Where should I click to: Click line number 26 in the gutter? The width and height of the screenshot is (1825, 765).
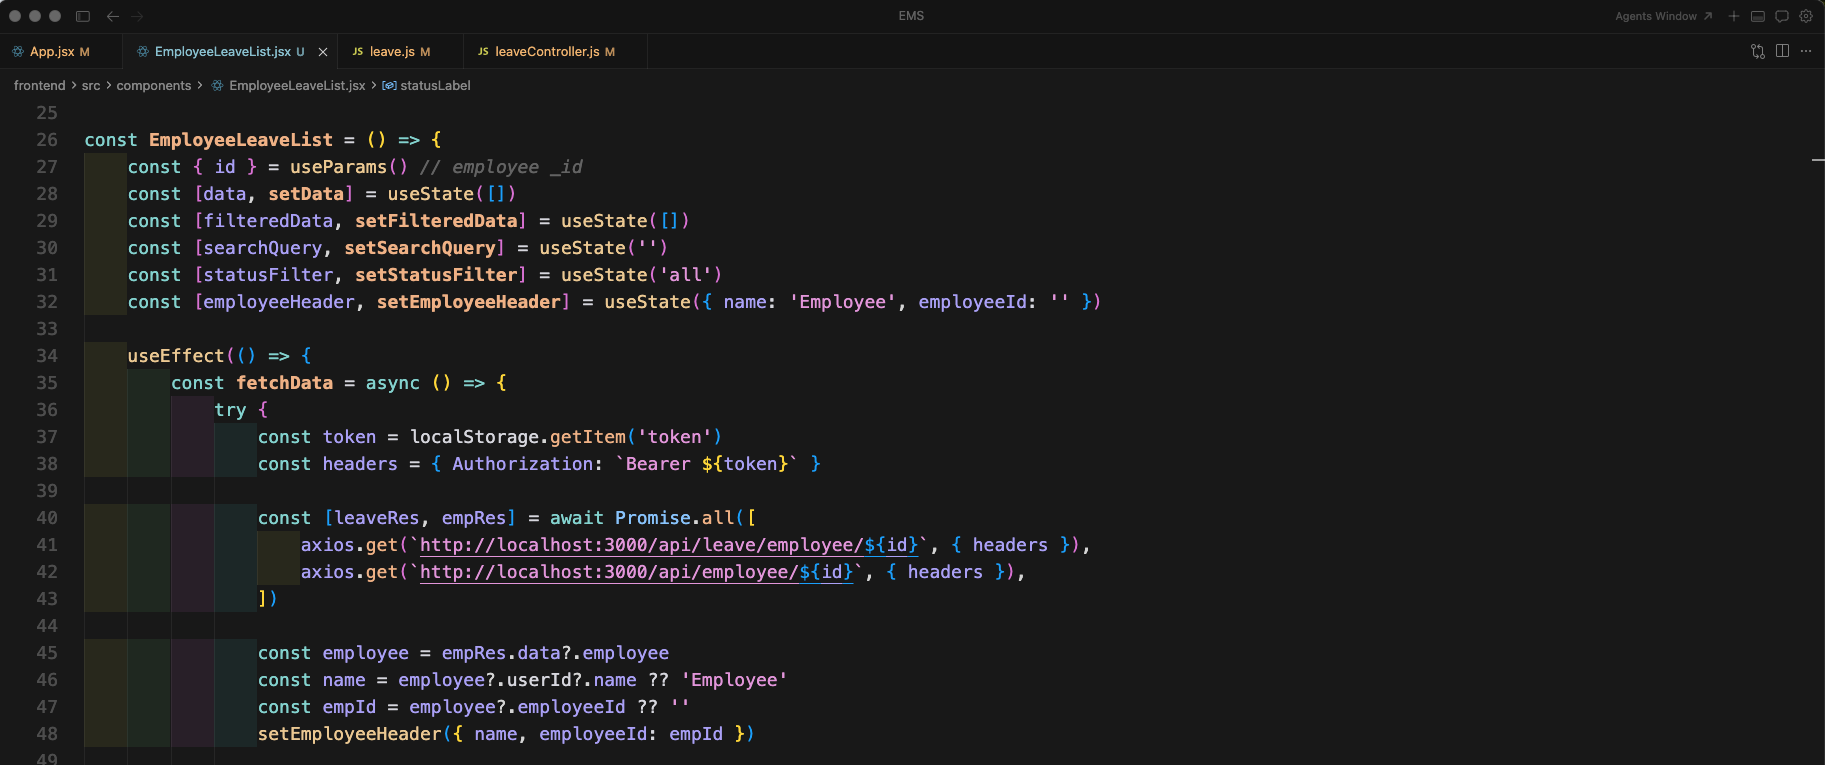(47, 140)
